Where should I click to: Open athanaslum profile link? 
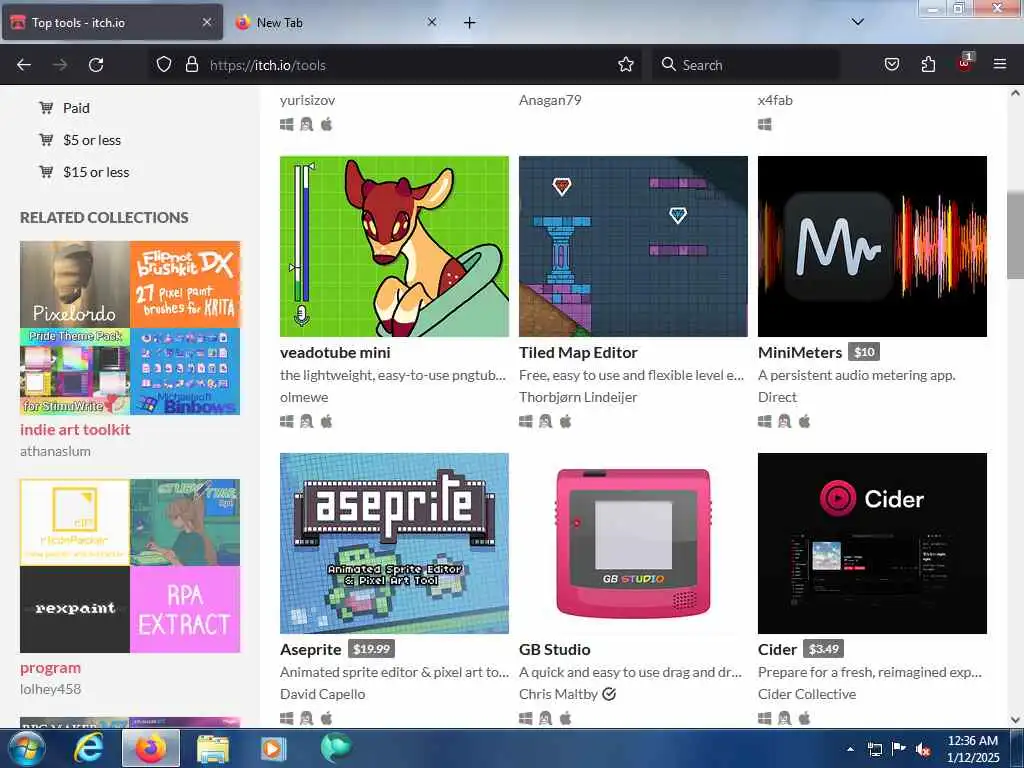click(56, 451)
